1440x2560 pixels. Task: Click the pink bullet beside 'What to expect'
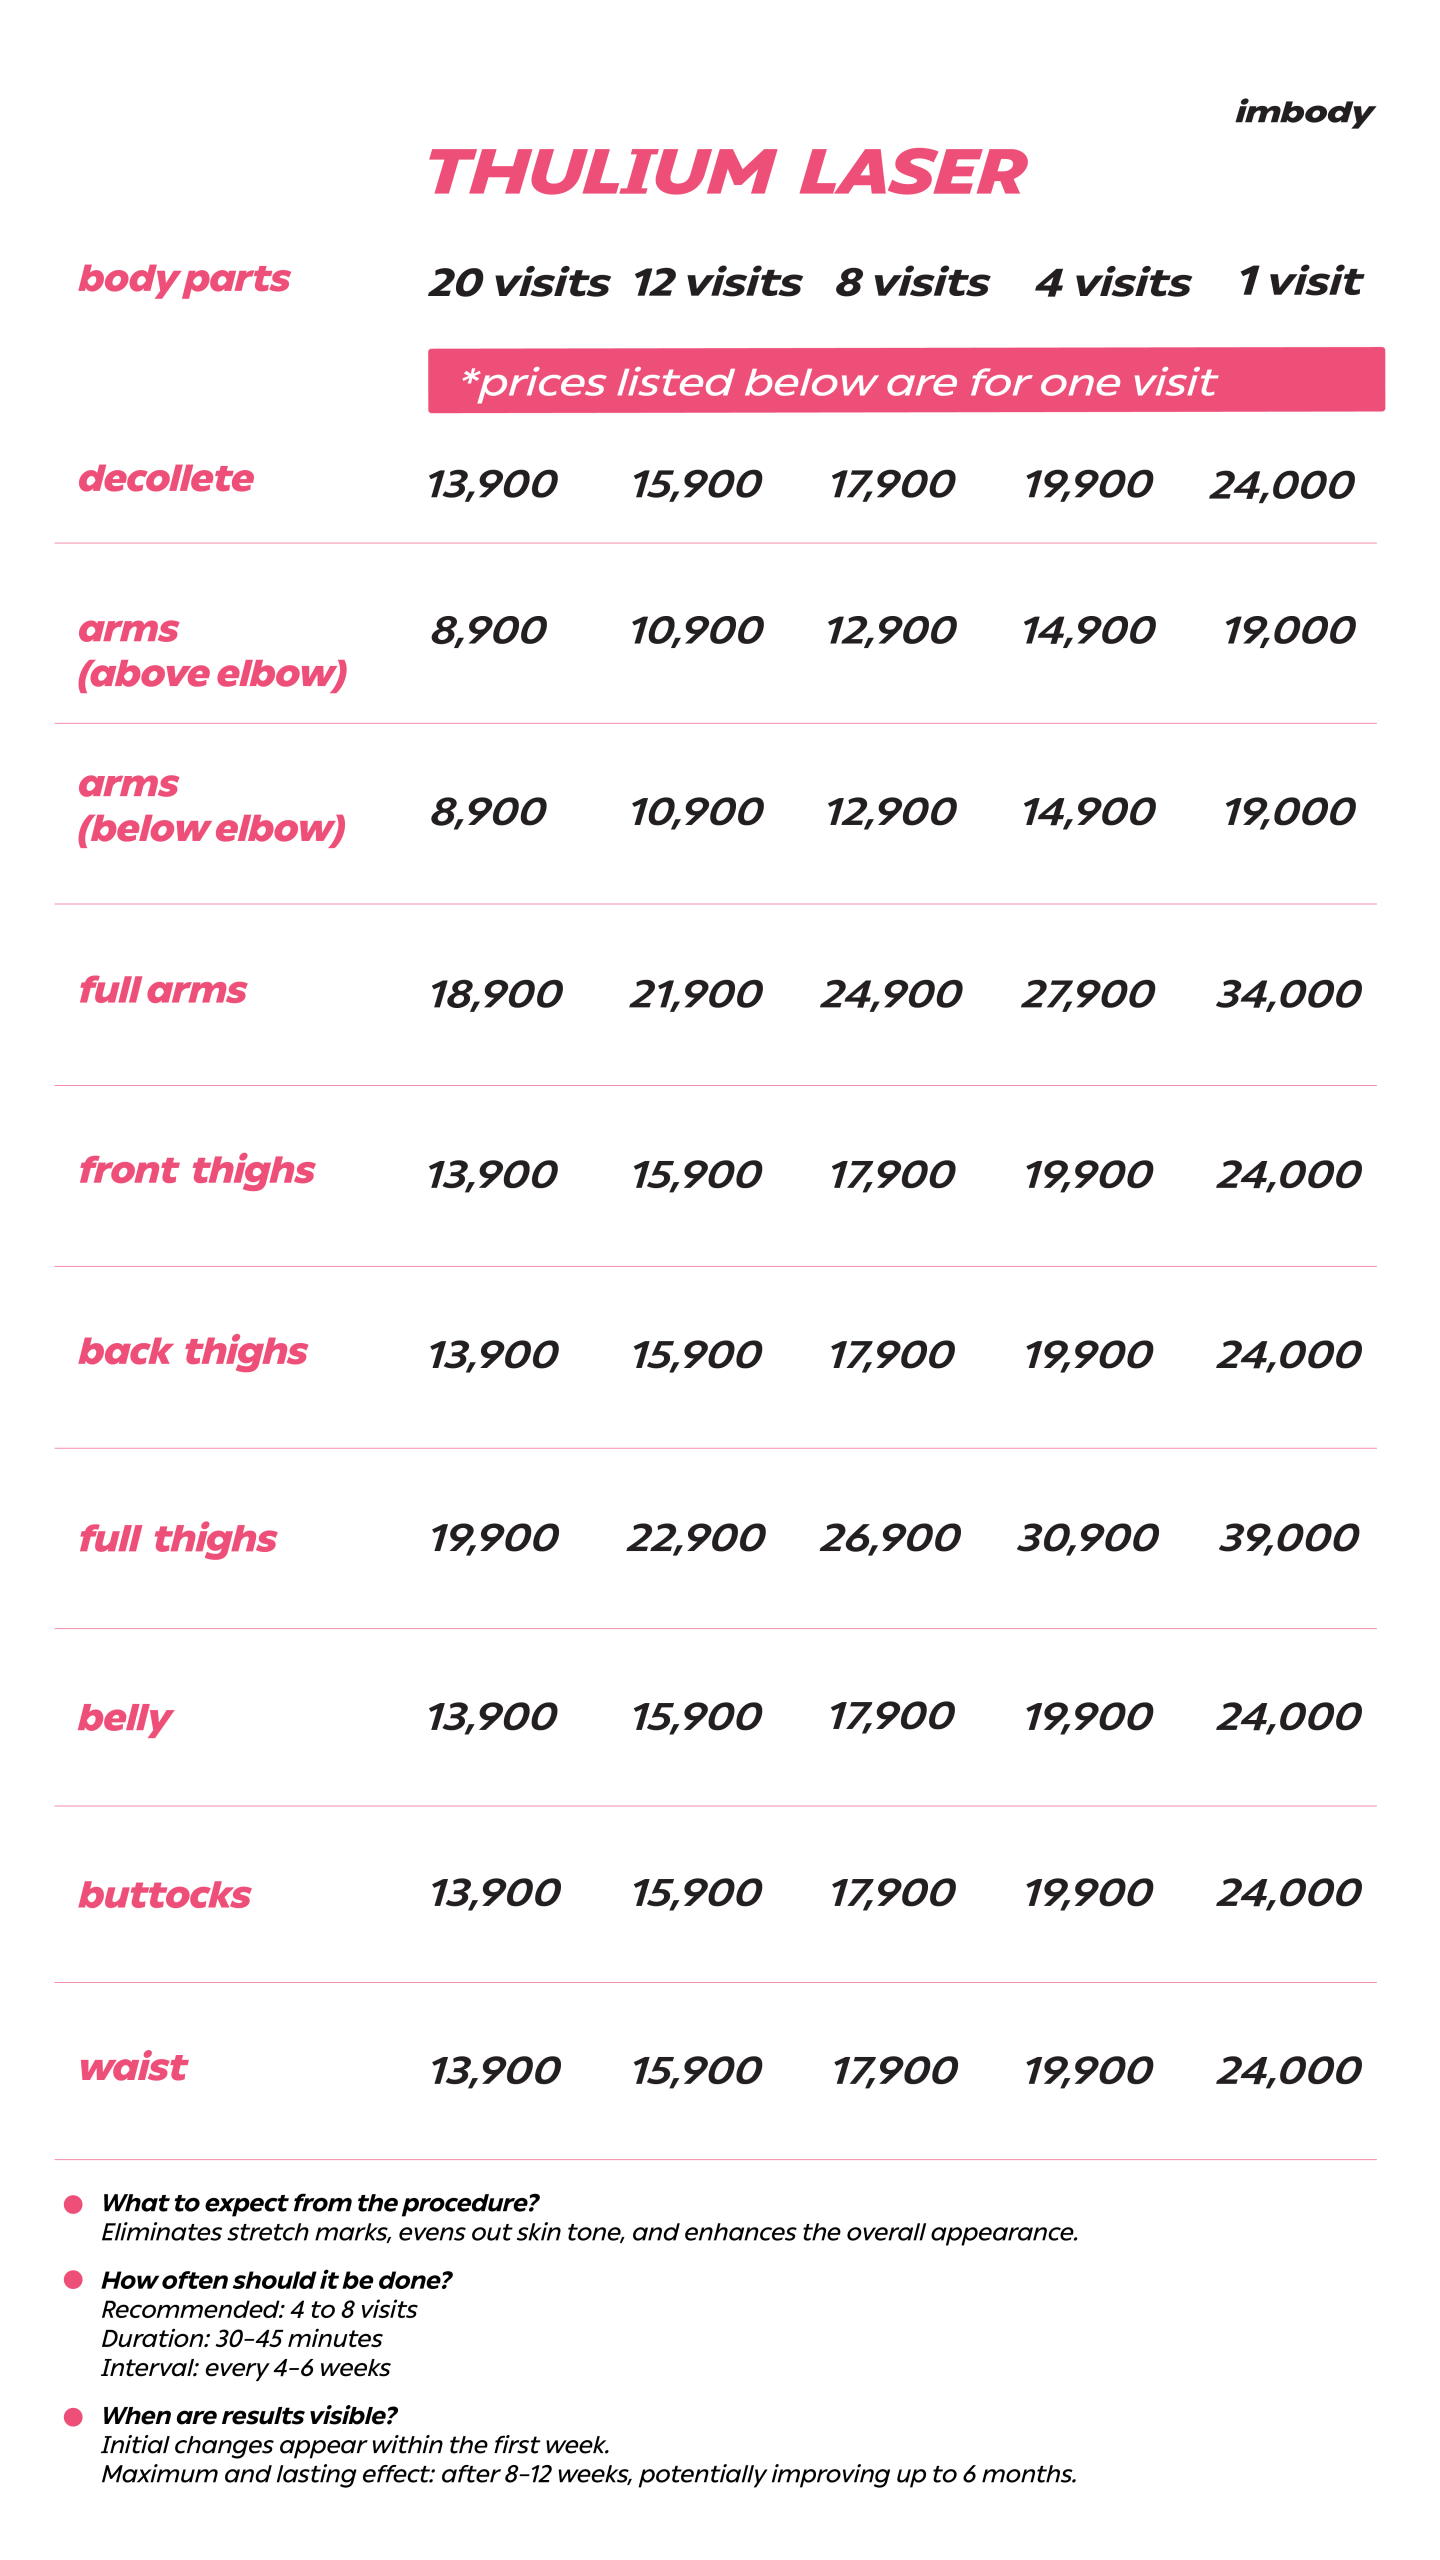[73, 2204]
